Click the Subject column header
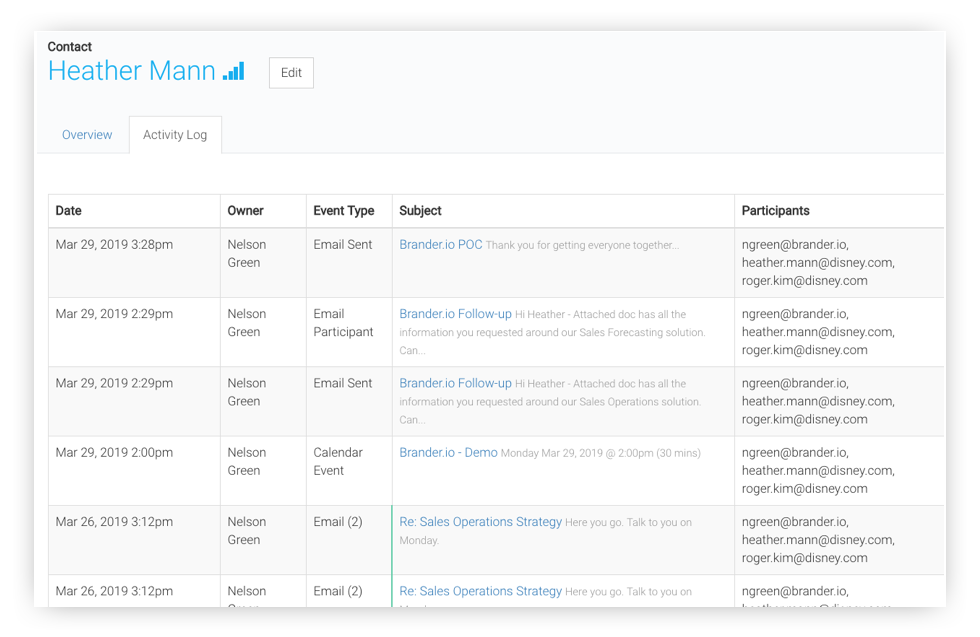The image size is (980, 637). 420,211
